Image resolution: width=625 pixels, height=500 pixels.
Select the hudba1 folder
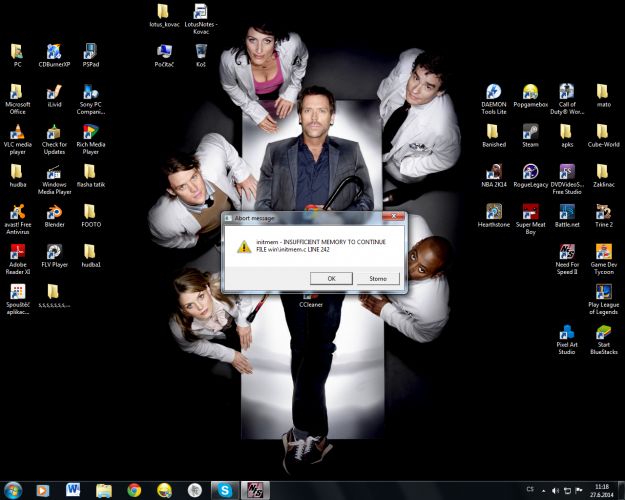coord(91,256)
